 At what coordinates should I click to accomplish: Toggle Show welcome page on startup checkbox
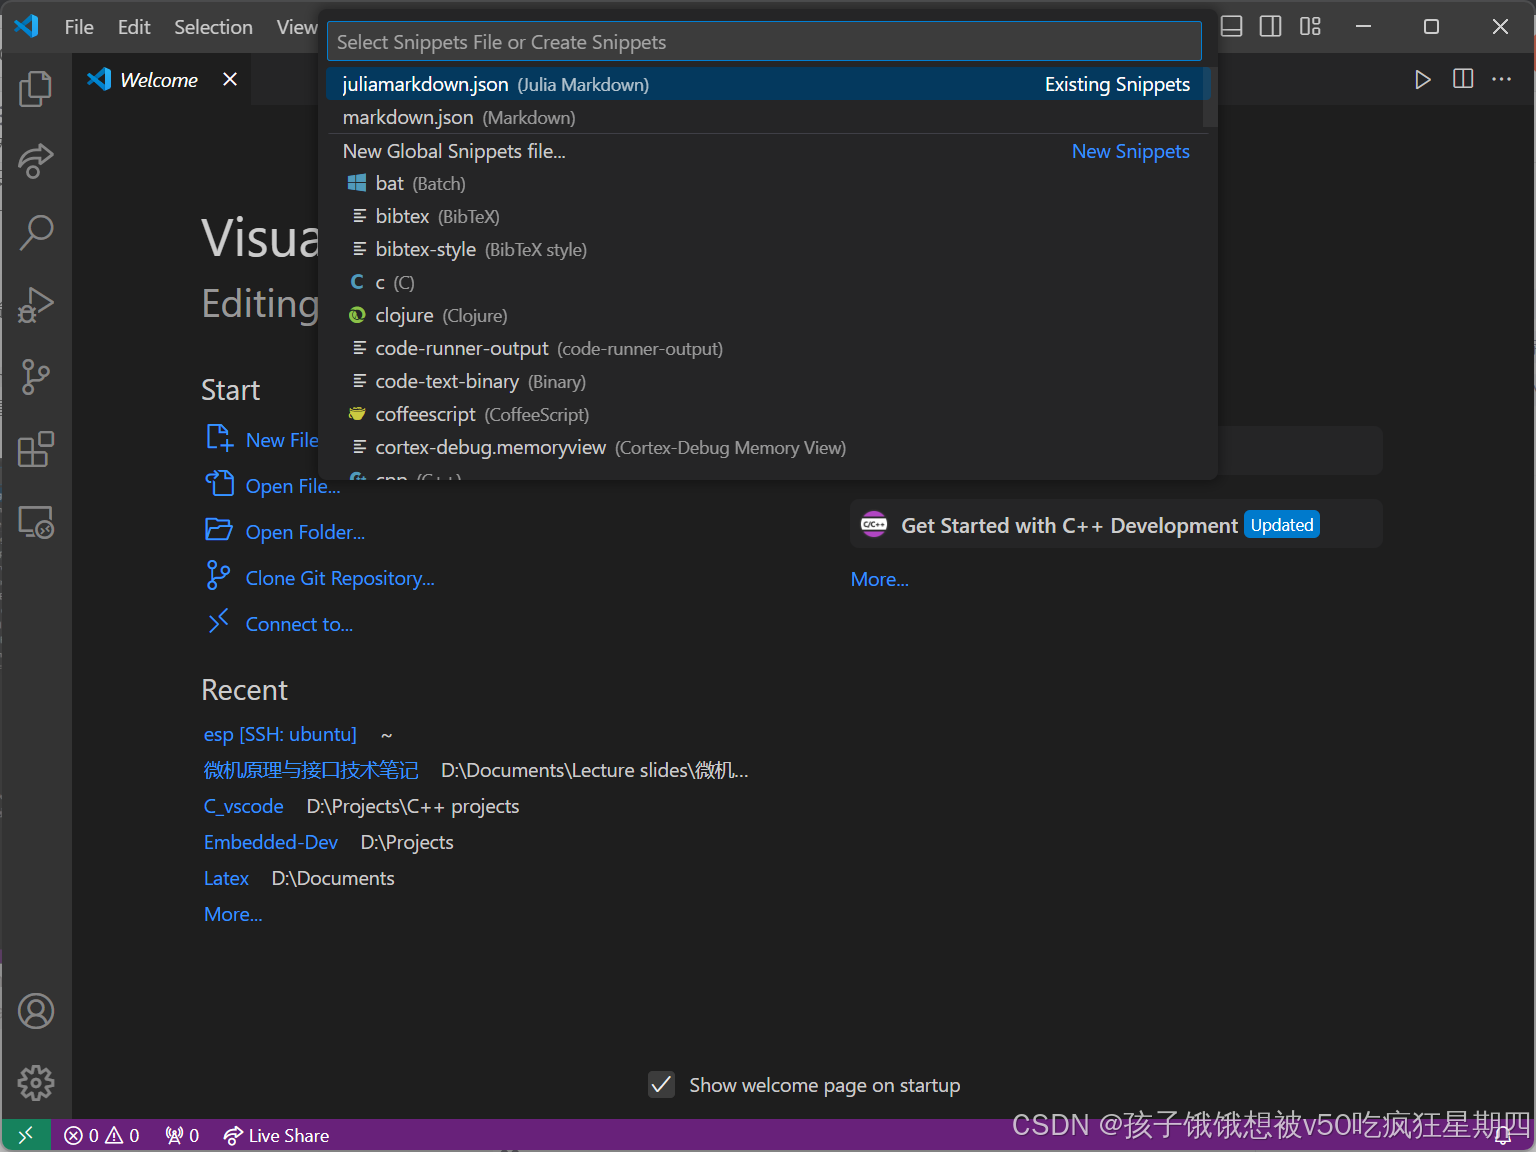tap(661, 1085)
